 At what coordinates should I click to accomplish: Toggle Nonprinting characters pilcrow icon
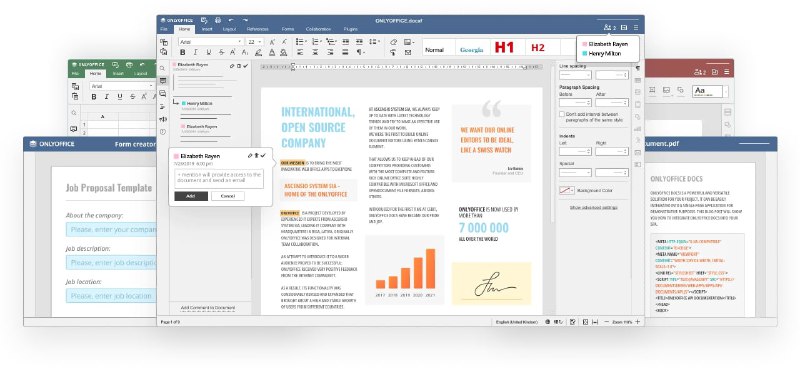pos(360,53)
